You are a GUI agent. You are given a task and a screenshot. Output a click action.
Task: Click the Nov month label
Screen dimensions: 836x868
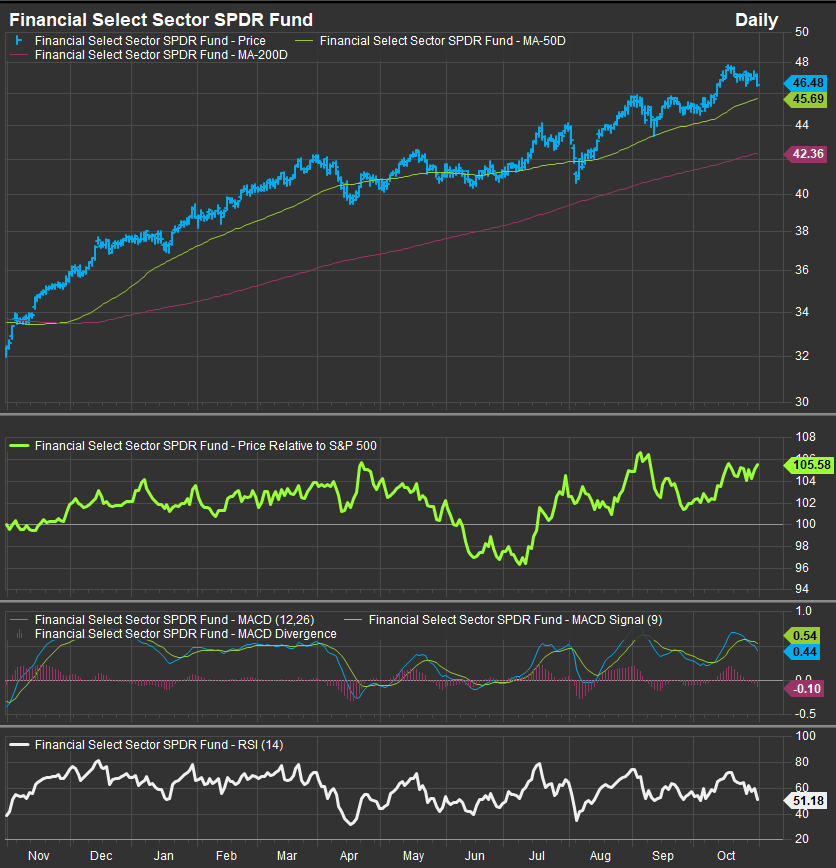tap(39, 856)
